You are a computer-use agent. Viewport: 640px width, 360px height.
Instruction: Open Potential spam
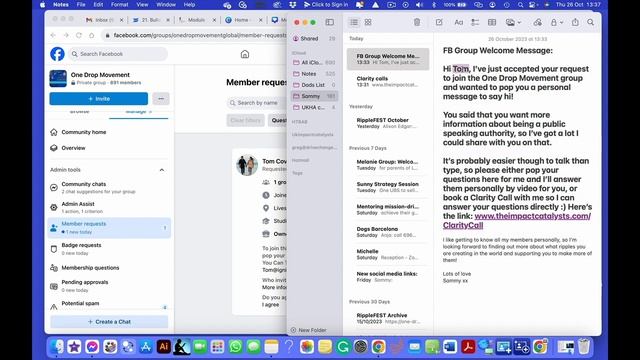tap(108, 305)
